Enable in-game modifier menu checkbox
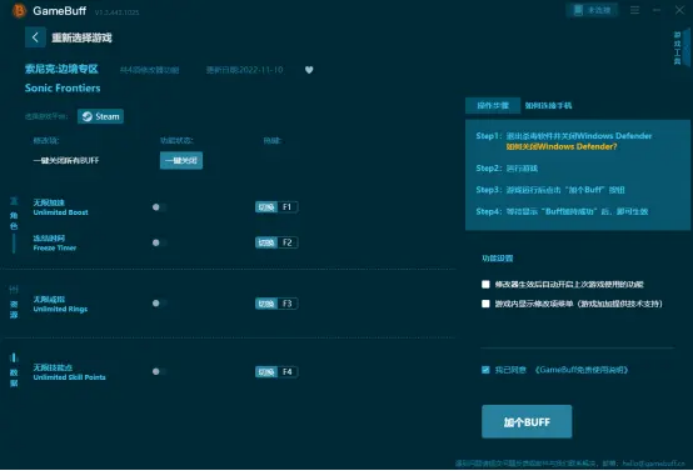693x472 pixels. point(486,304)
